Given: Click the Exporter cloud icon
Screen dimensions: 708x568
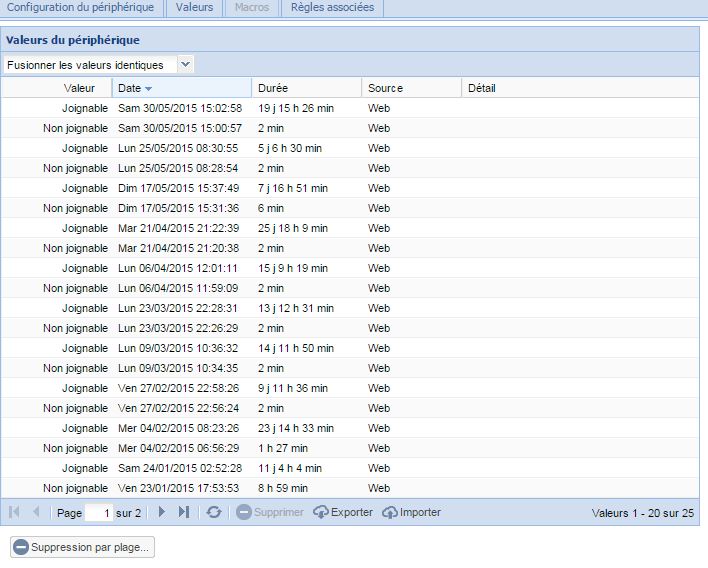Looking at the screenshot, I should 321,512.
